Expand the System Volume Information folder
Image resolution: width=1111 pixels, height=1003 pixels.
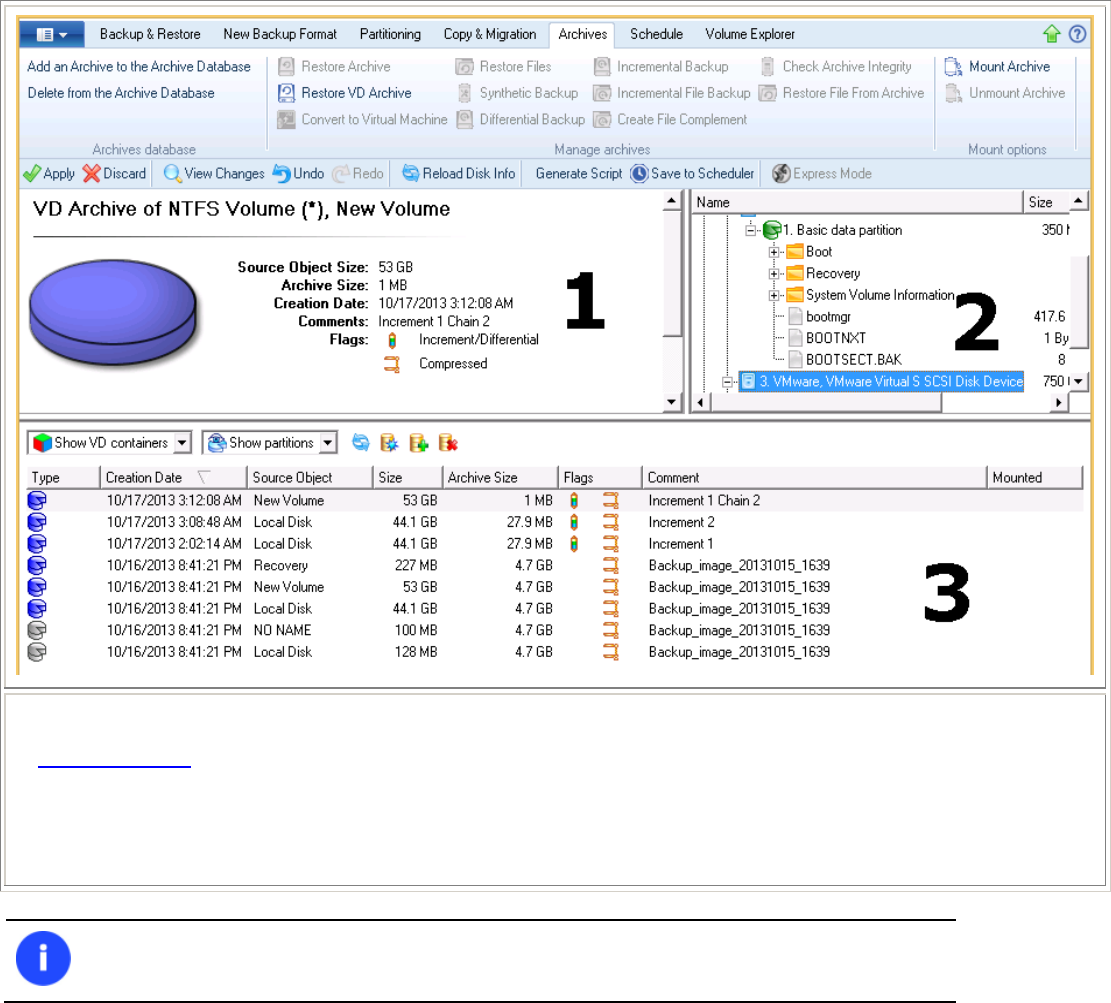tap(774, 295)
